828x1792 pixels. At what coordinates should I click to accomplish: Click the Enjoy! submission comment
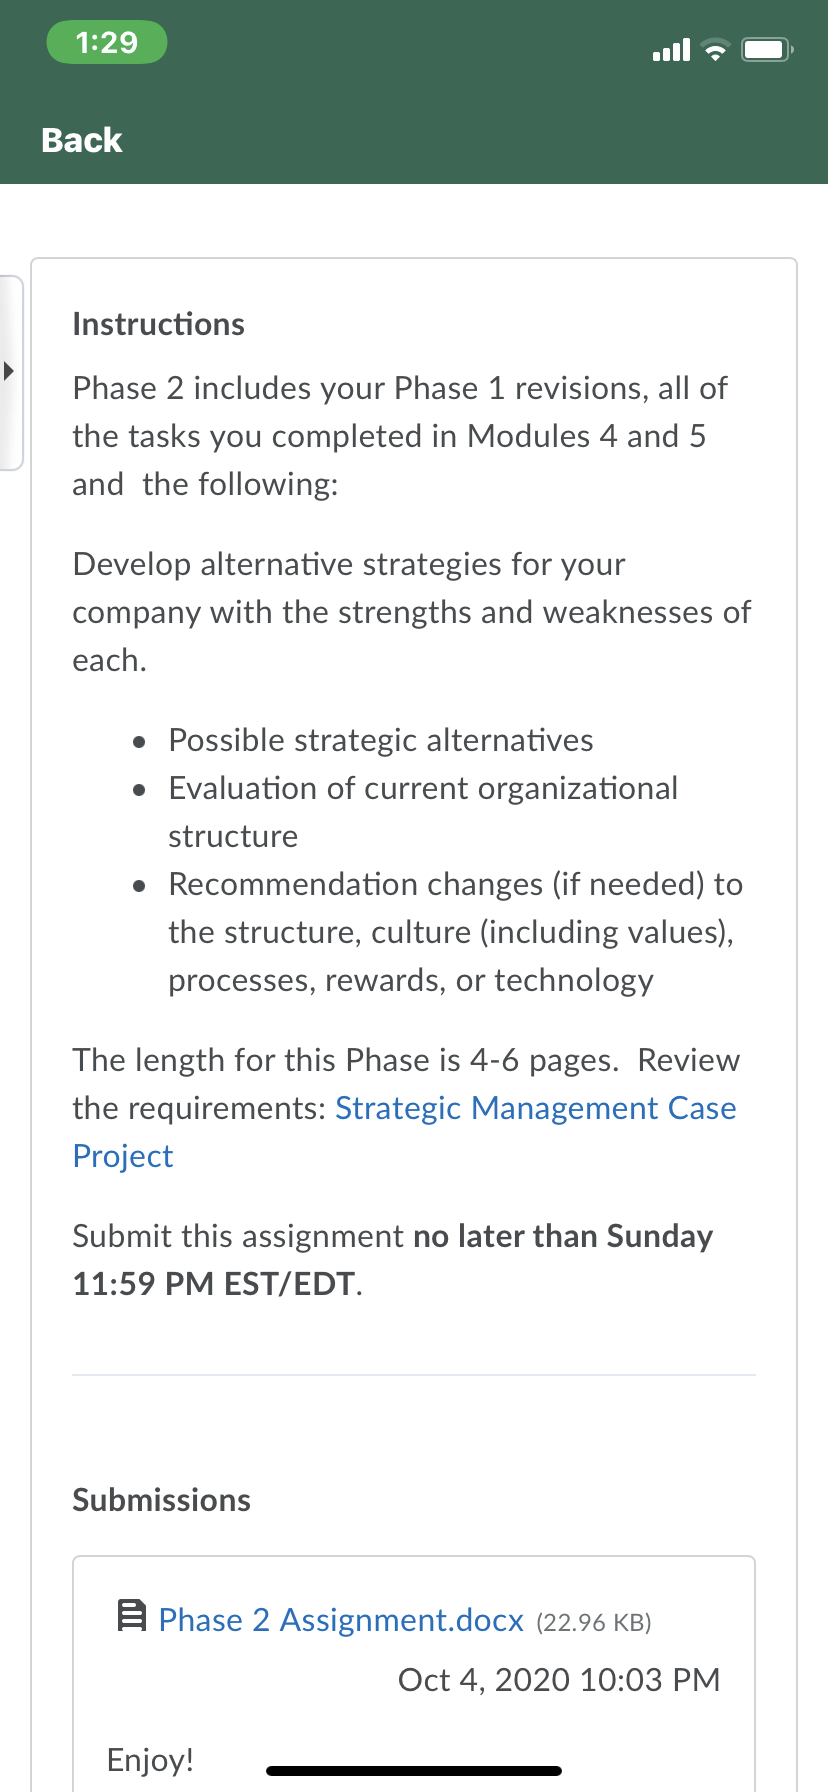click(150, 1760)
